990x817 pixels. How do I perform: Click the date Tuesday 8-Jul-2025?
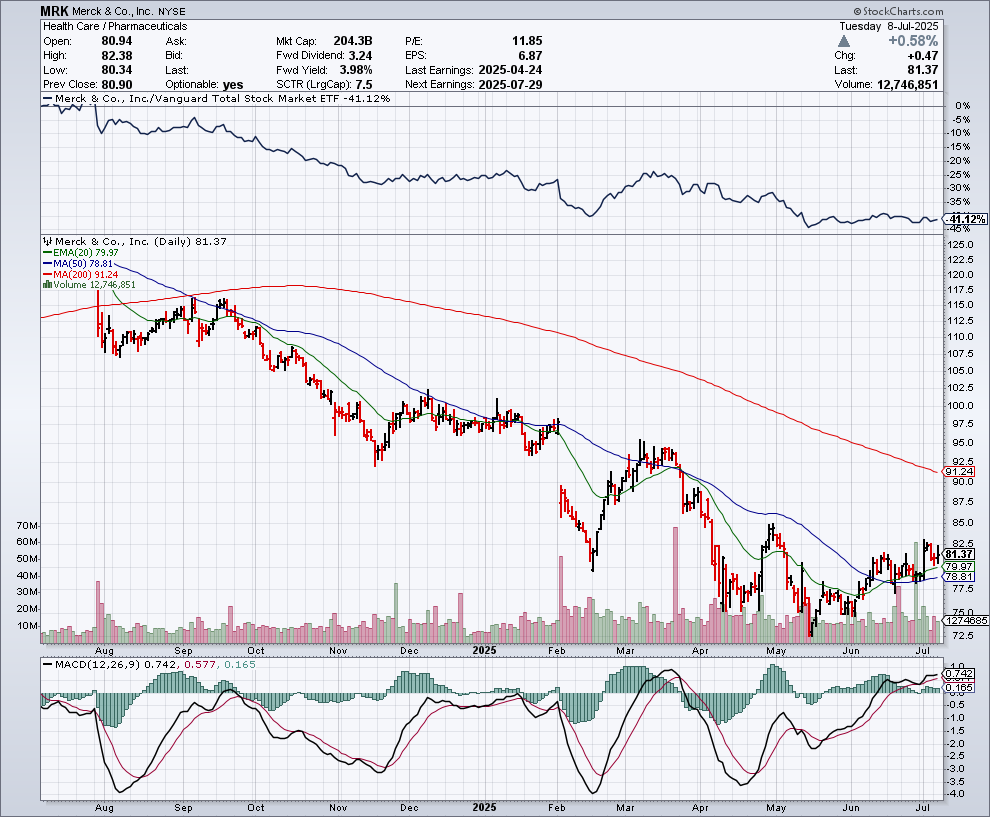coord(889,27)
